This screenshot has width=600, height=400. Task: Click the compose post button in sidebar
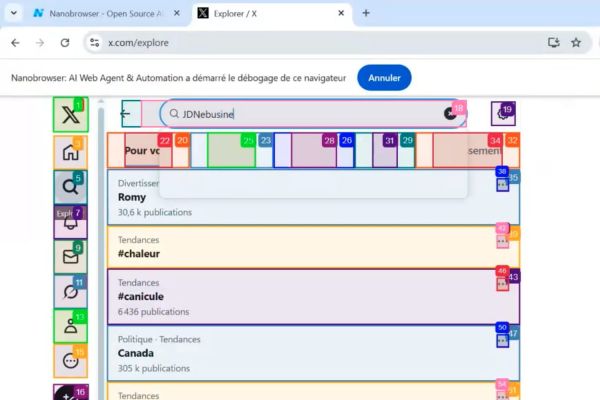(70, 393)
